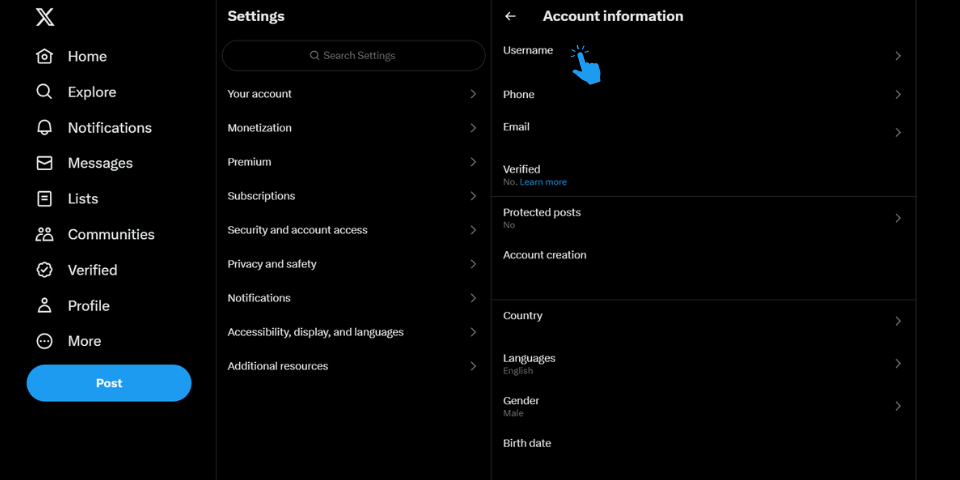Click the Country label
Screen dimensions: 960x480
coord(522,316)
